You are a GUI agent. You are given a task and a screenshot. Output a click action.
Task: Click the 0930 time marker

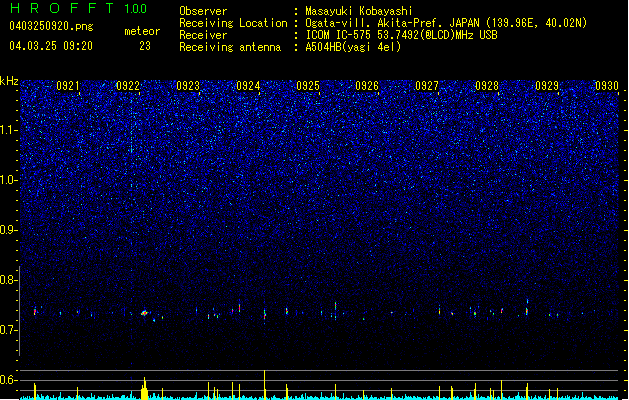click(607, 86)
